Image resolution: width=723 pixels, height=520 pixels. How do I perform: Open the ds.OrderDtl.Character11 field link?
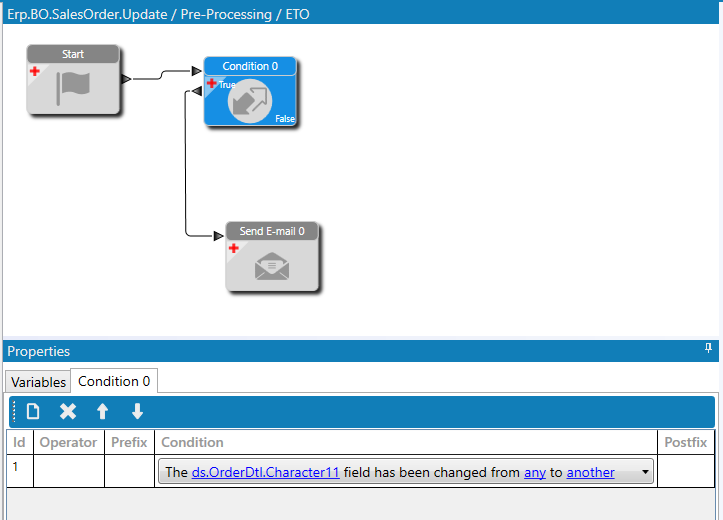266,473
